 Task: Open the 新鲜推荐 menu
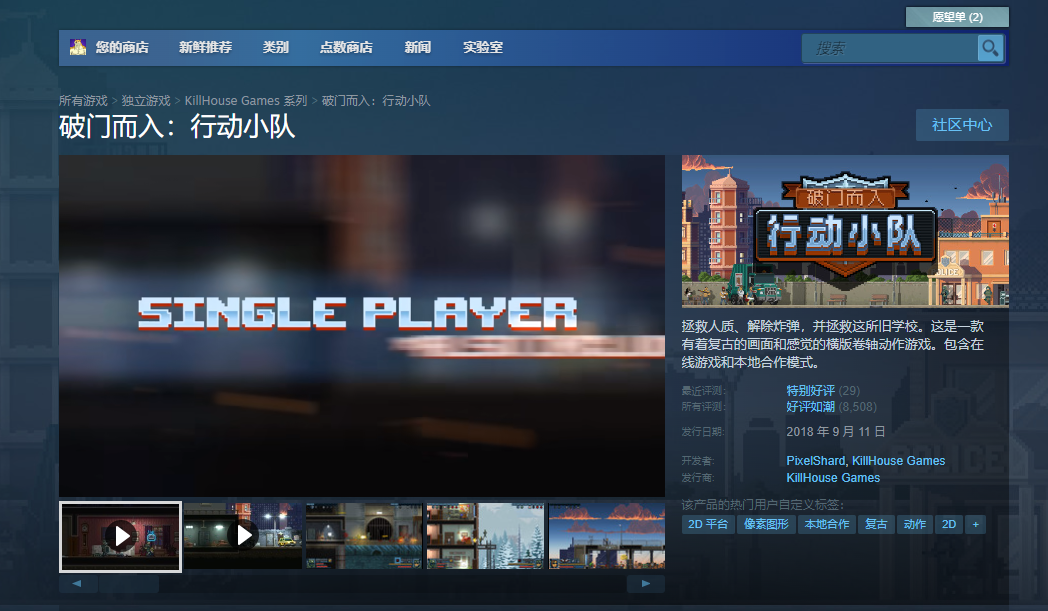pos(205,47)
